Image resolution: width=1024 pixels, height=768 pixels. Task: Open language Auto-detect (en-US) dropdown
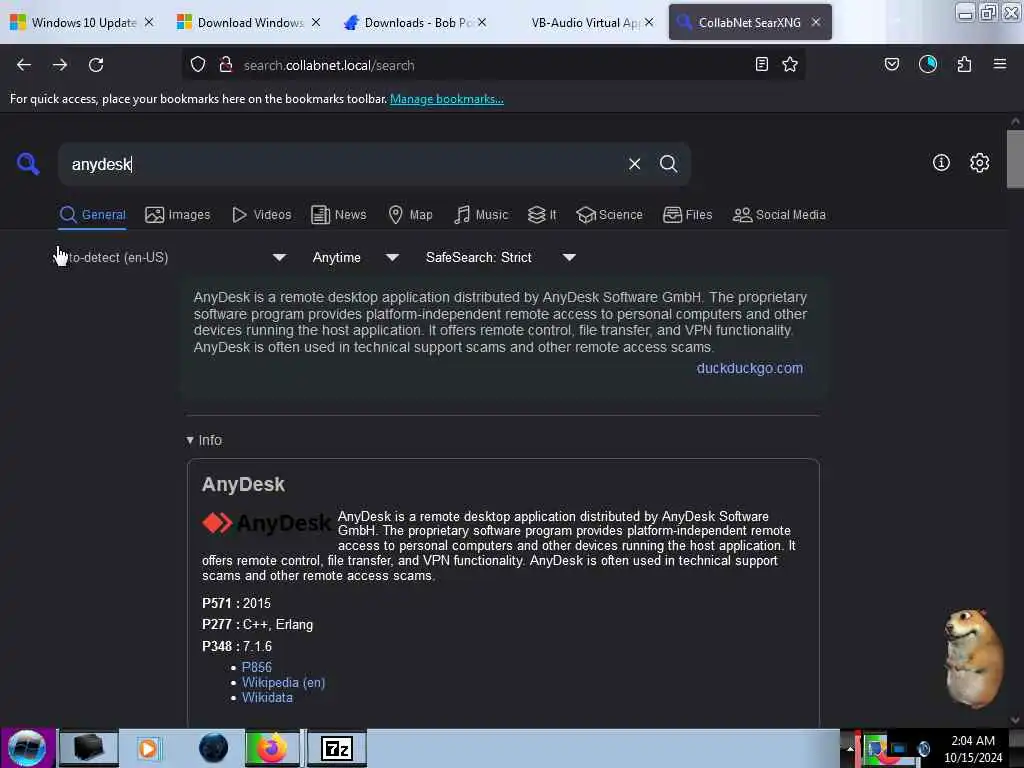[170, 257]
